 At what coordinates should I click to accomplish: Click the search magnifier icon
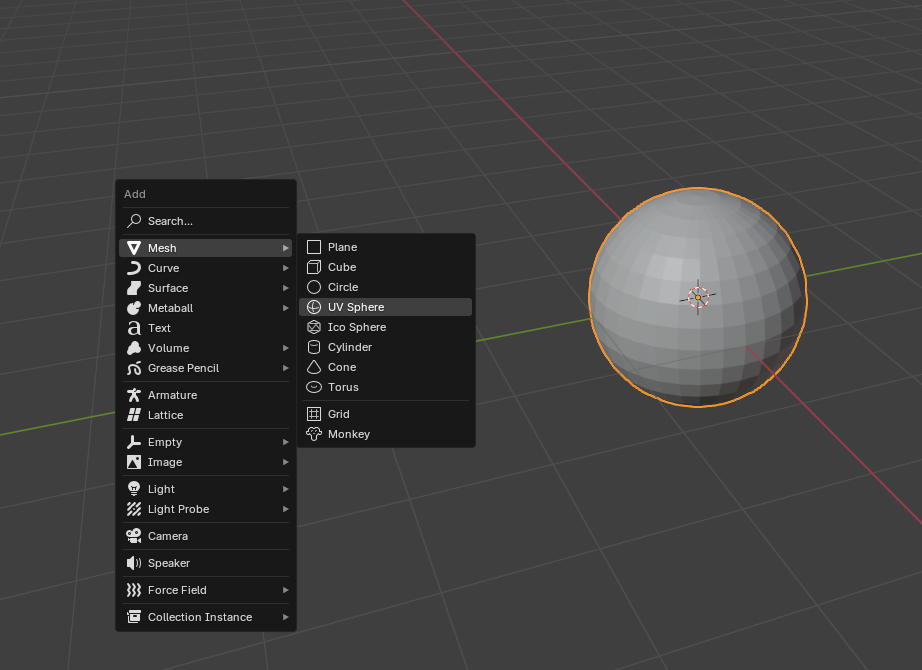[134, 221]
